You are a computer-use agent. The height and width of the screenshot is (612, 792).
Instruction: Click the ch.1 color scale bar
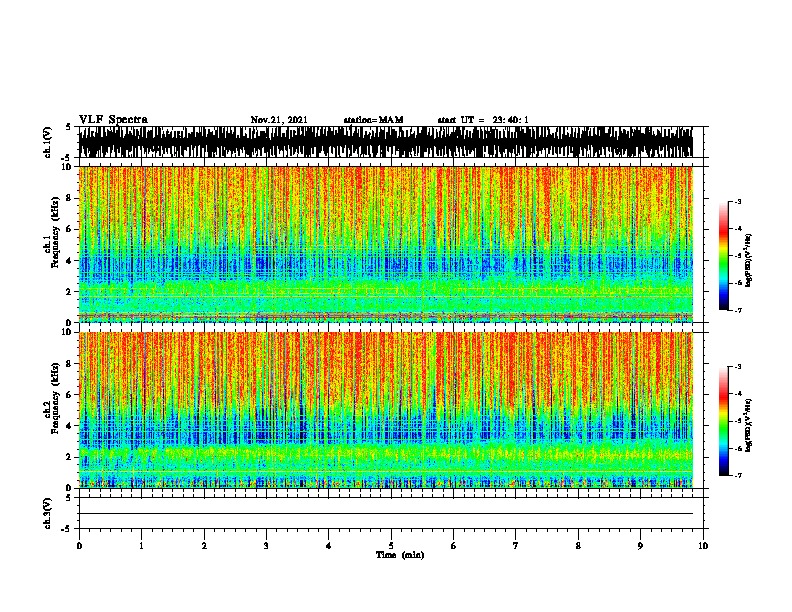[724, 256]
